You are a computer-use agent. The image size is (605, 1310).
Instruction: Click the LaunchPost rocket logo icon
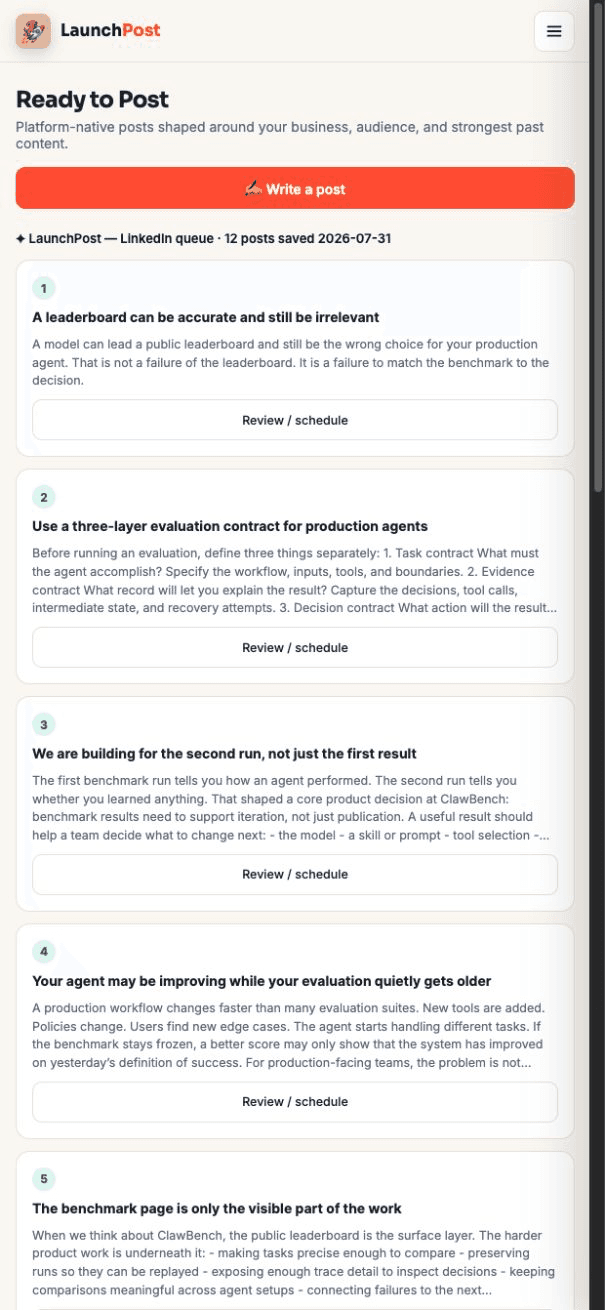pos(33,31)
